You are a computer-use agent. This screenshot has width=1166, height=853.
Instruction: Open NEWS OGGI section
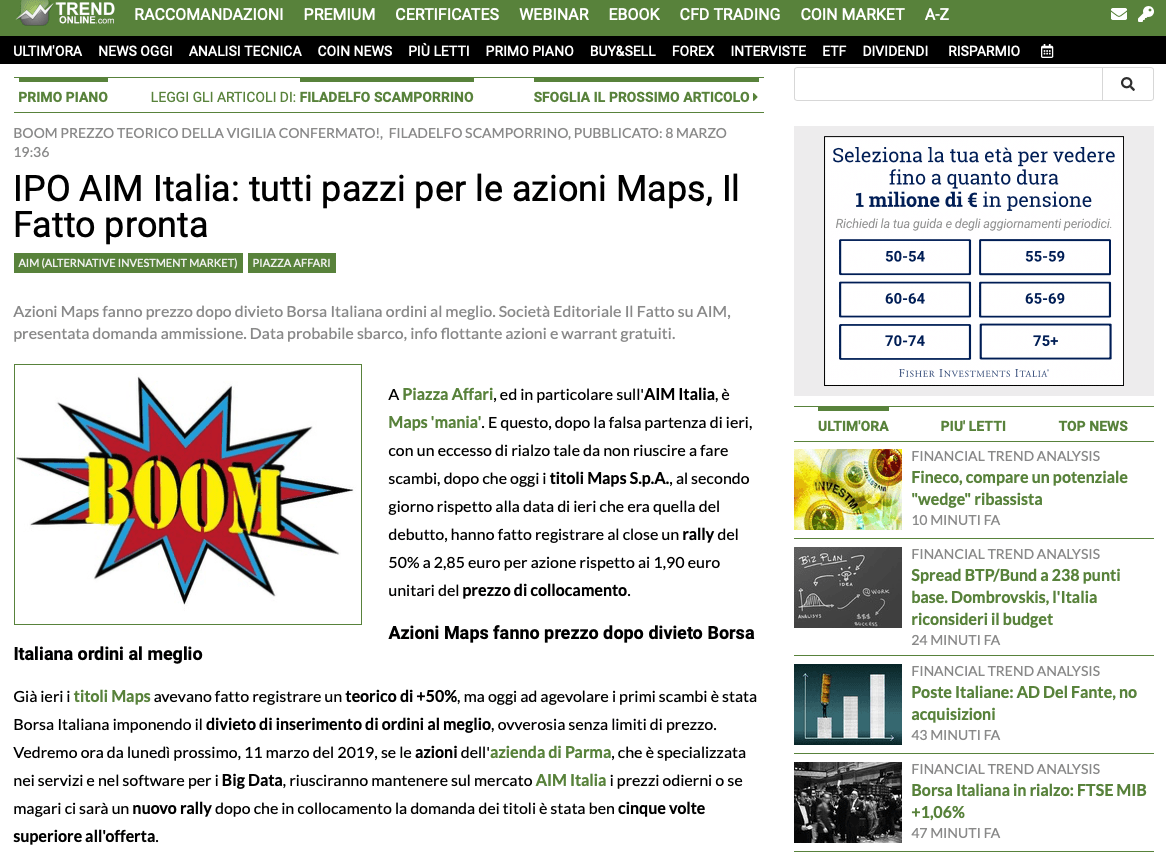pyautogui.click(x=135, y=51)
